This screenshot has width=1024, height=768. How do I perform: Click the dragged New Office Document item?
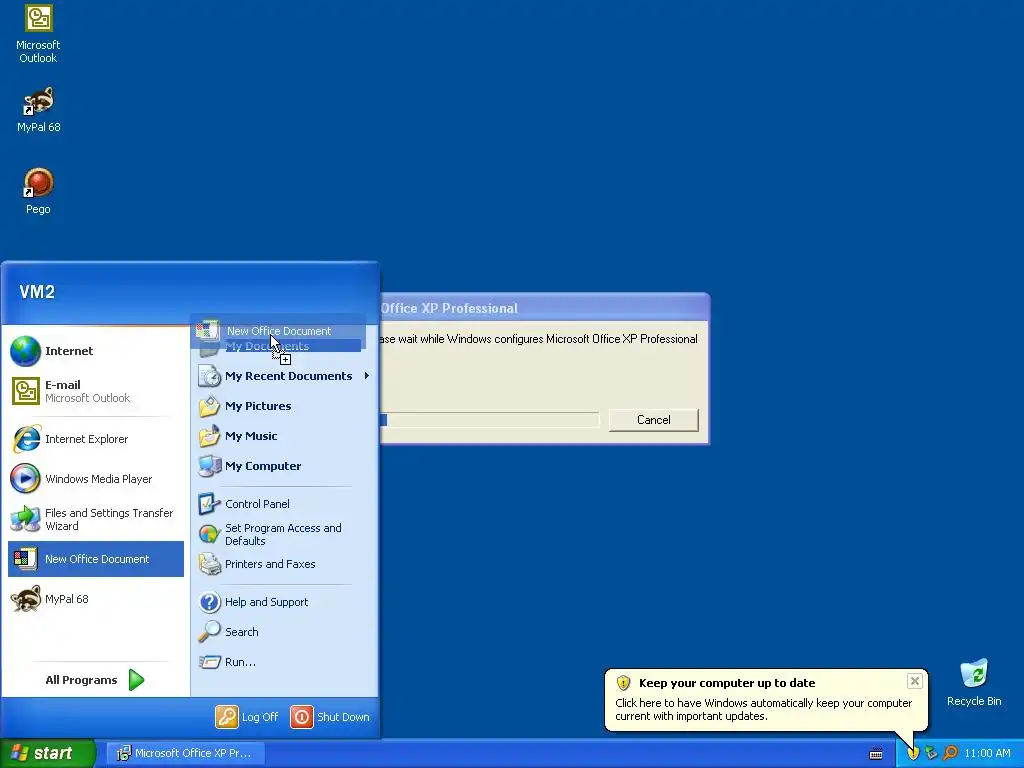(279, 331)
